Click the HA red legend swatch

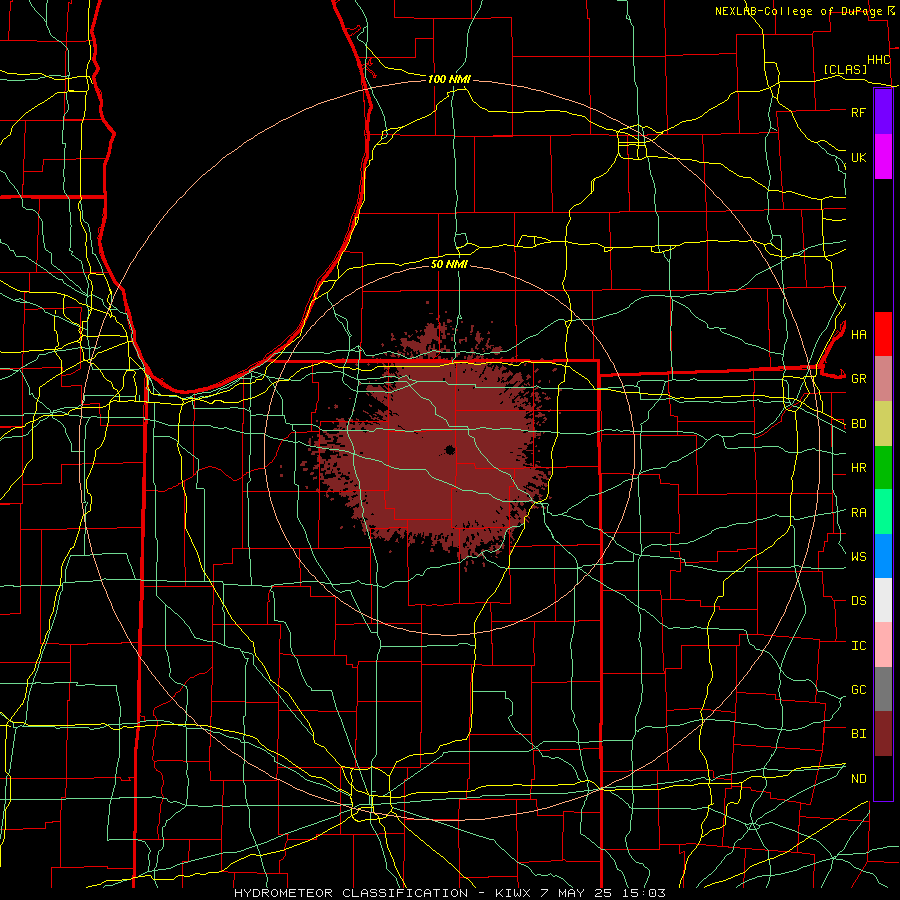tap(883, 334)
